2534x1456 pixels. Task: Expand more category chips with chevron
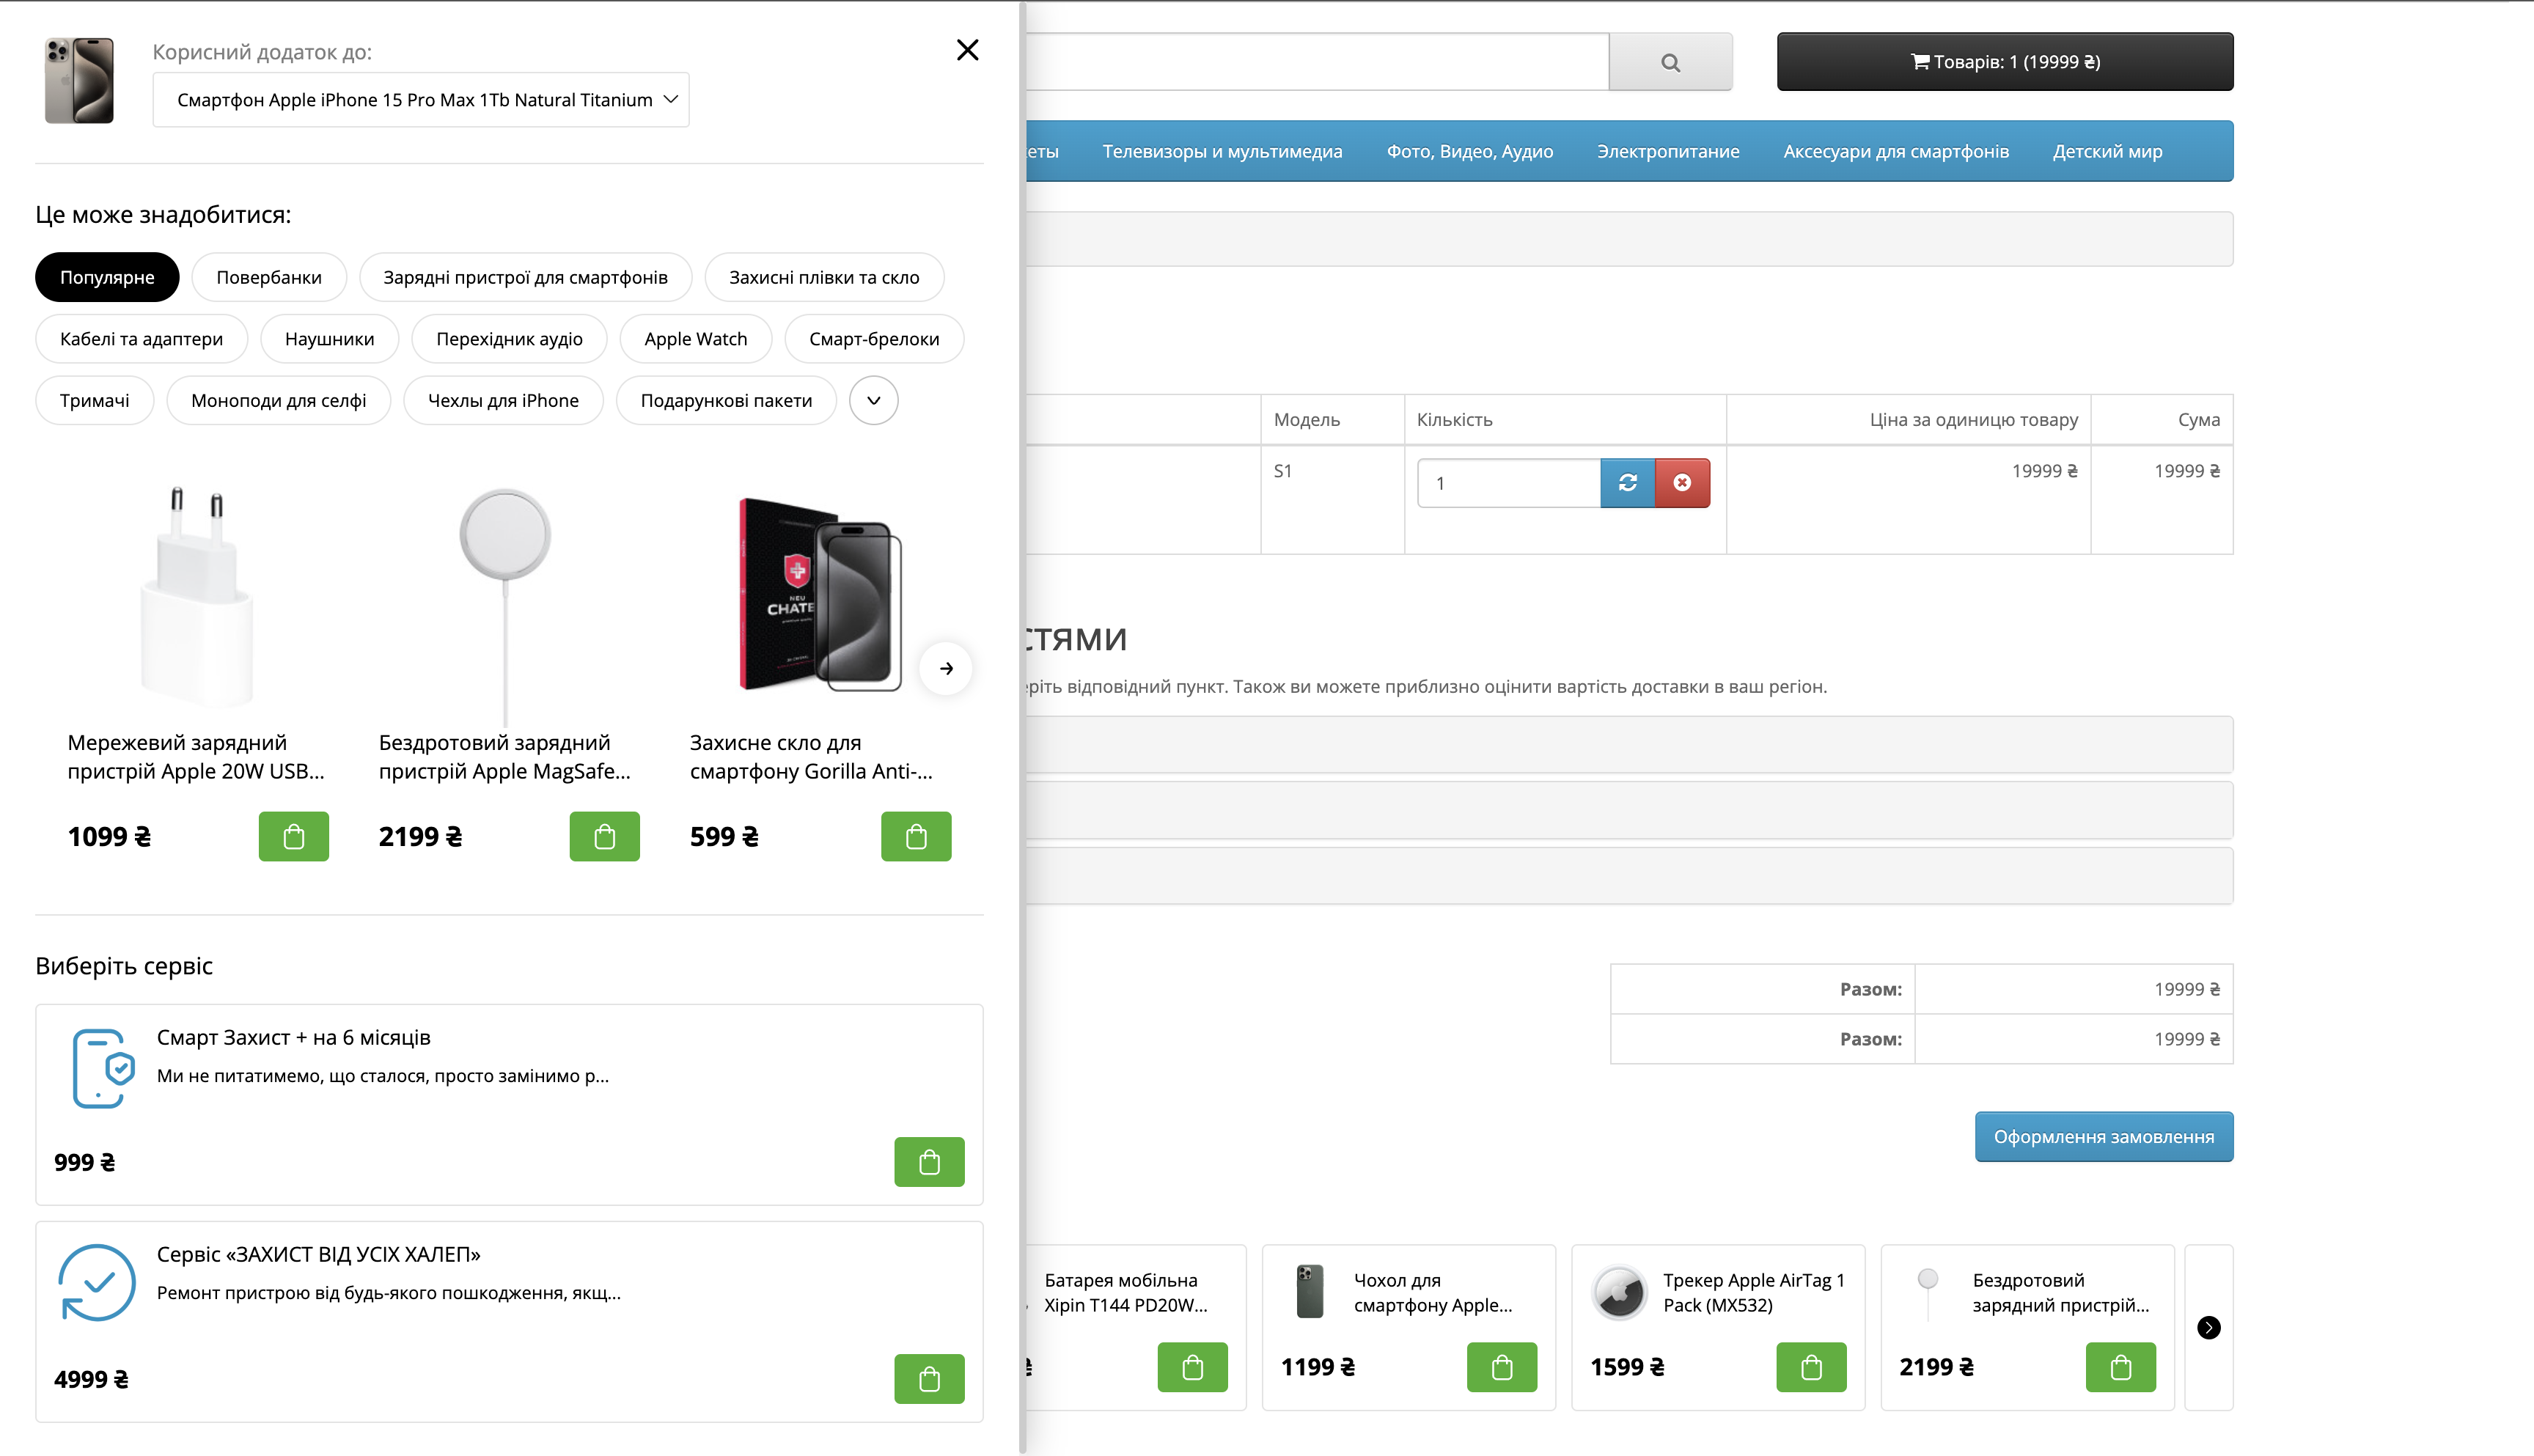[873, 400]
